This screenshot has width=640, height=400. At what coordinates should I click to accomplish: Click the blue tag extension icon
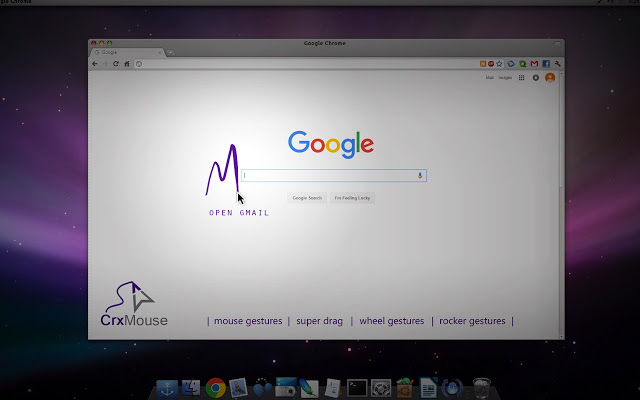[x=511, y=64]
